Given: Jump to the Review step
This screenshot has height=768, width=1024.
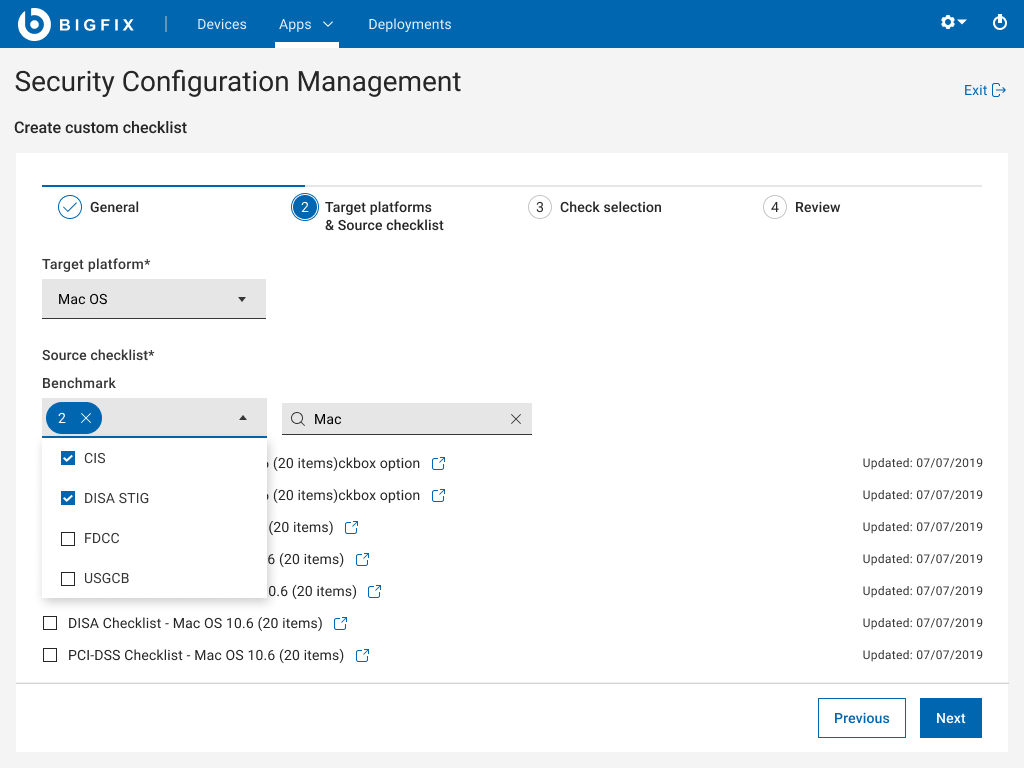Looking at the screenshot, I should point(818,207).
